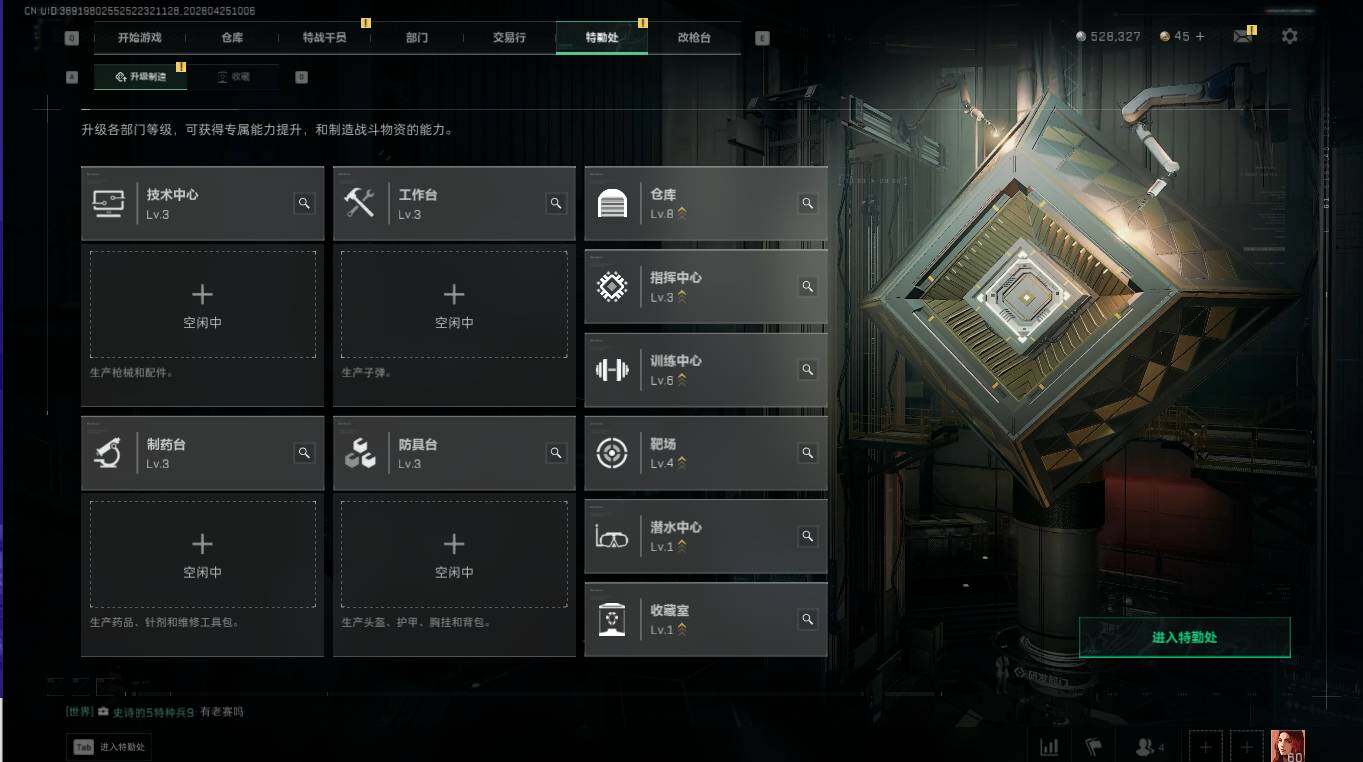1363x762 pixels.
Task: Click the player avatar portrait
Action: [x=1288, y=746]
